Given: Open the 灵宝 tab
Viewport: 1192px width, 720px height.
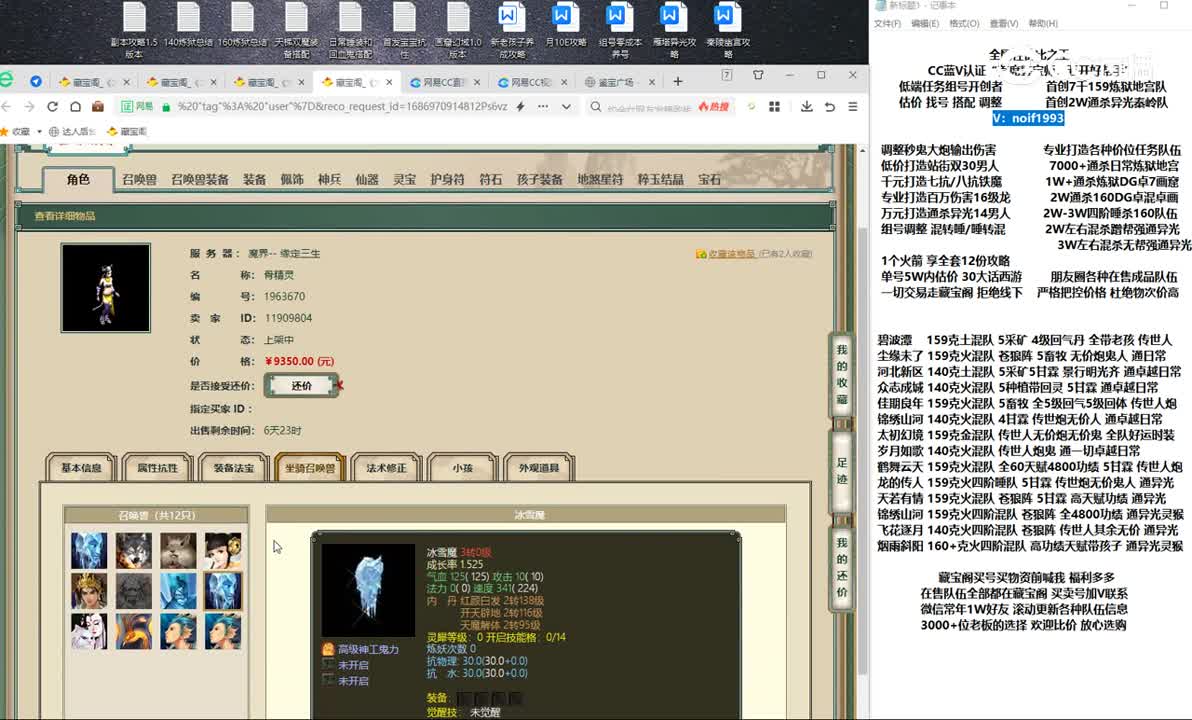Looking at the screenshot, I should tap(404, 179).
